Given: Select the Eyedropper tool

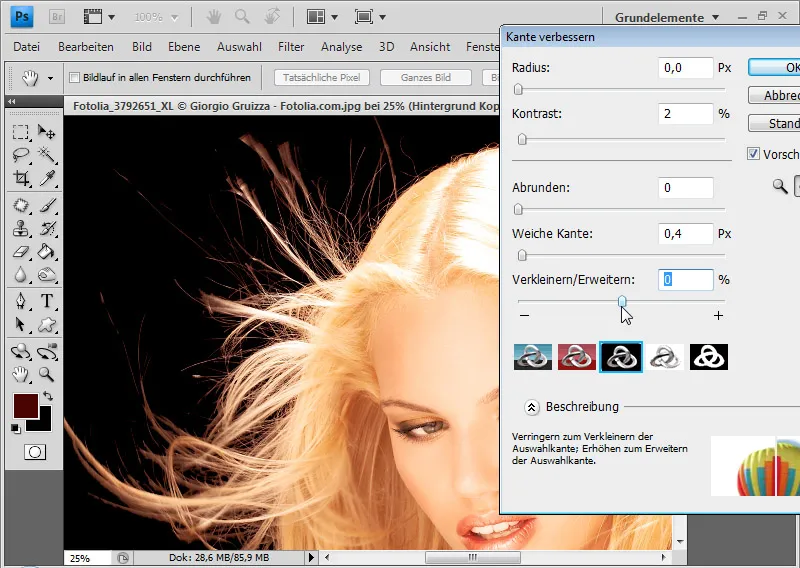Looking at the screenshot, I should click(46, 179).
